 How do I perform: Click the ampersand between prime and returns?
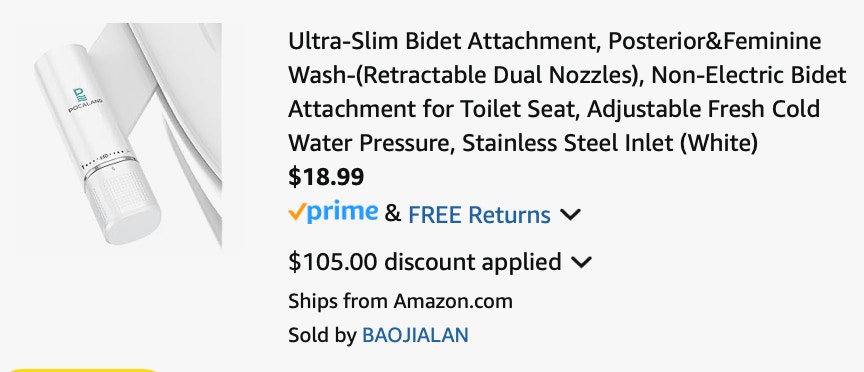pos(392,214)
